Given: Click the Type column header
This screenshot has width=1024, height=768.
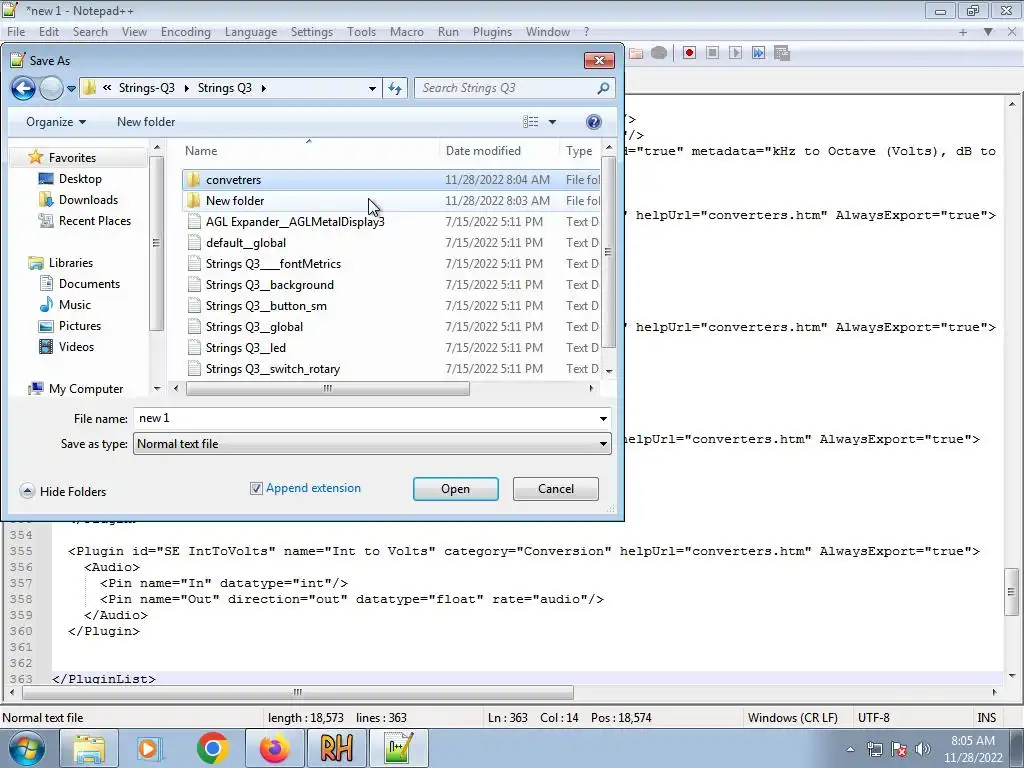Looking at the screenshot, I should pos(579,151).
